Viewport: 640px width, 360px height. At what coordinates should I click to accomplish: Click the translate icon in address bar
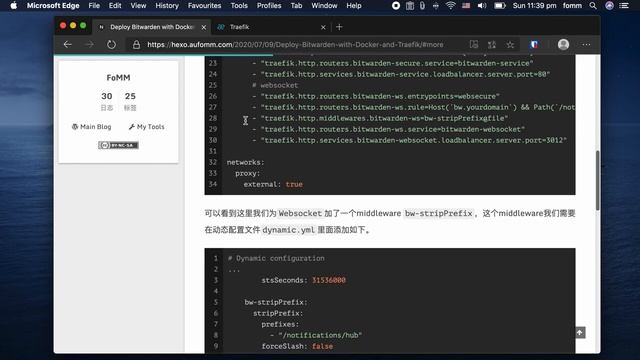[492, 44]
